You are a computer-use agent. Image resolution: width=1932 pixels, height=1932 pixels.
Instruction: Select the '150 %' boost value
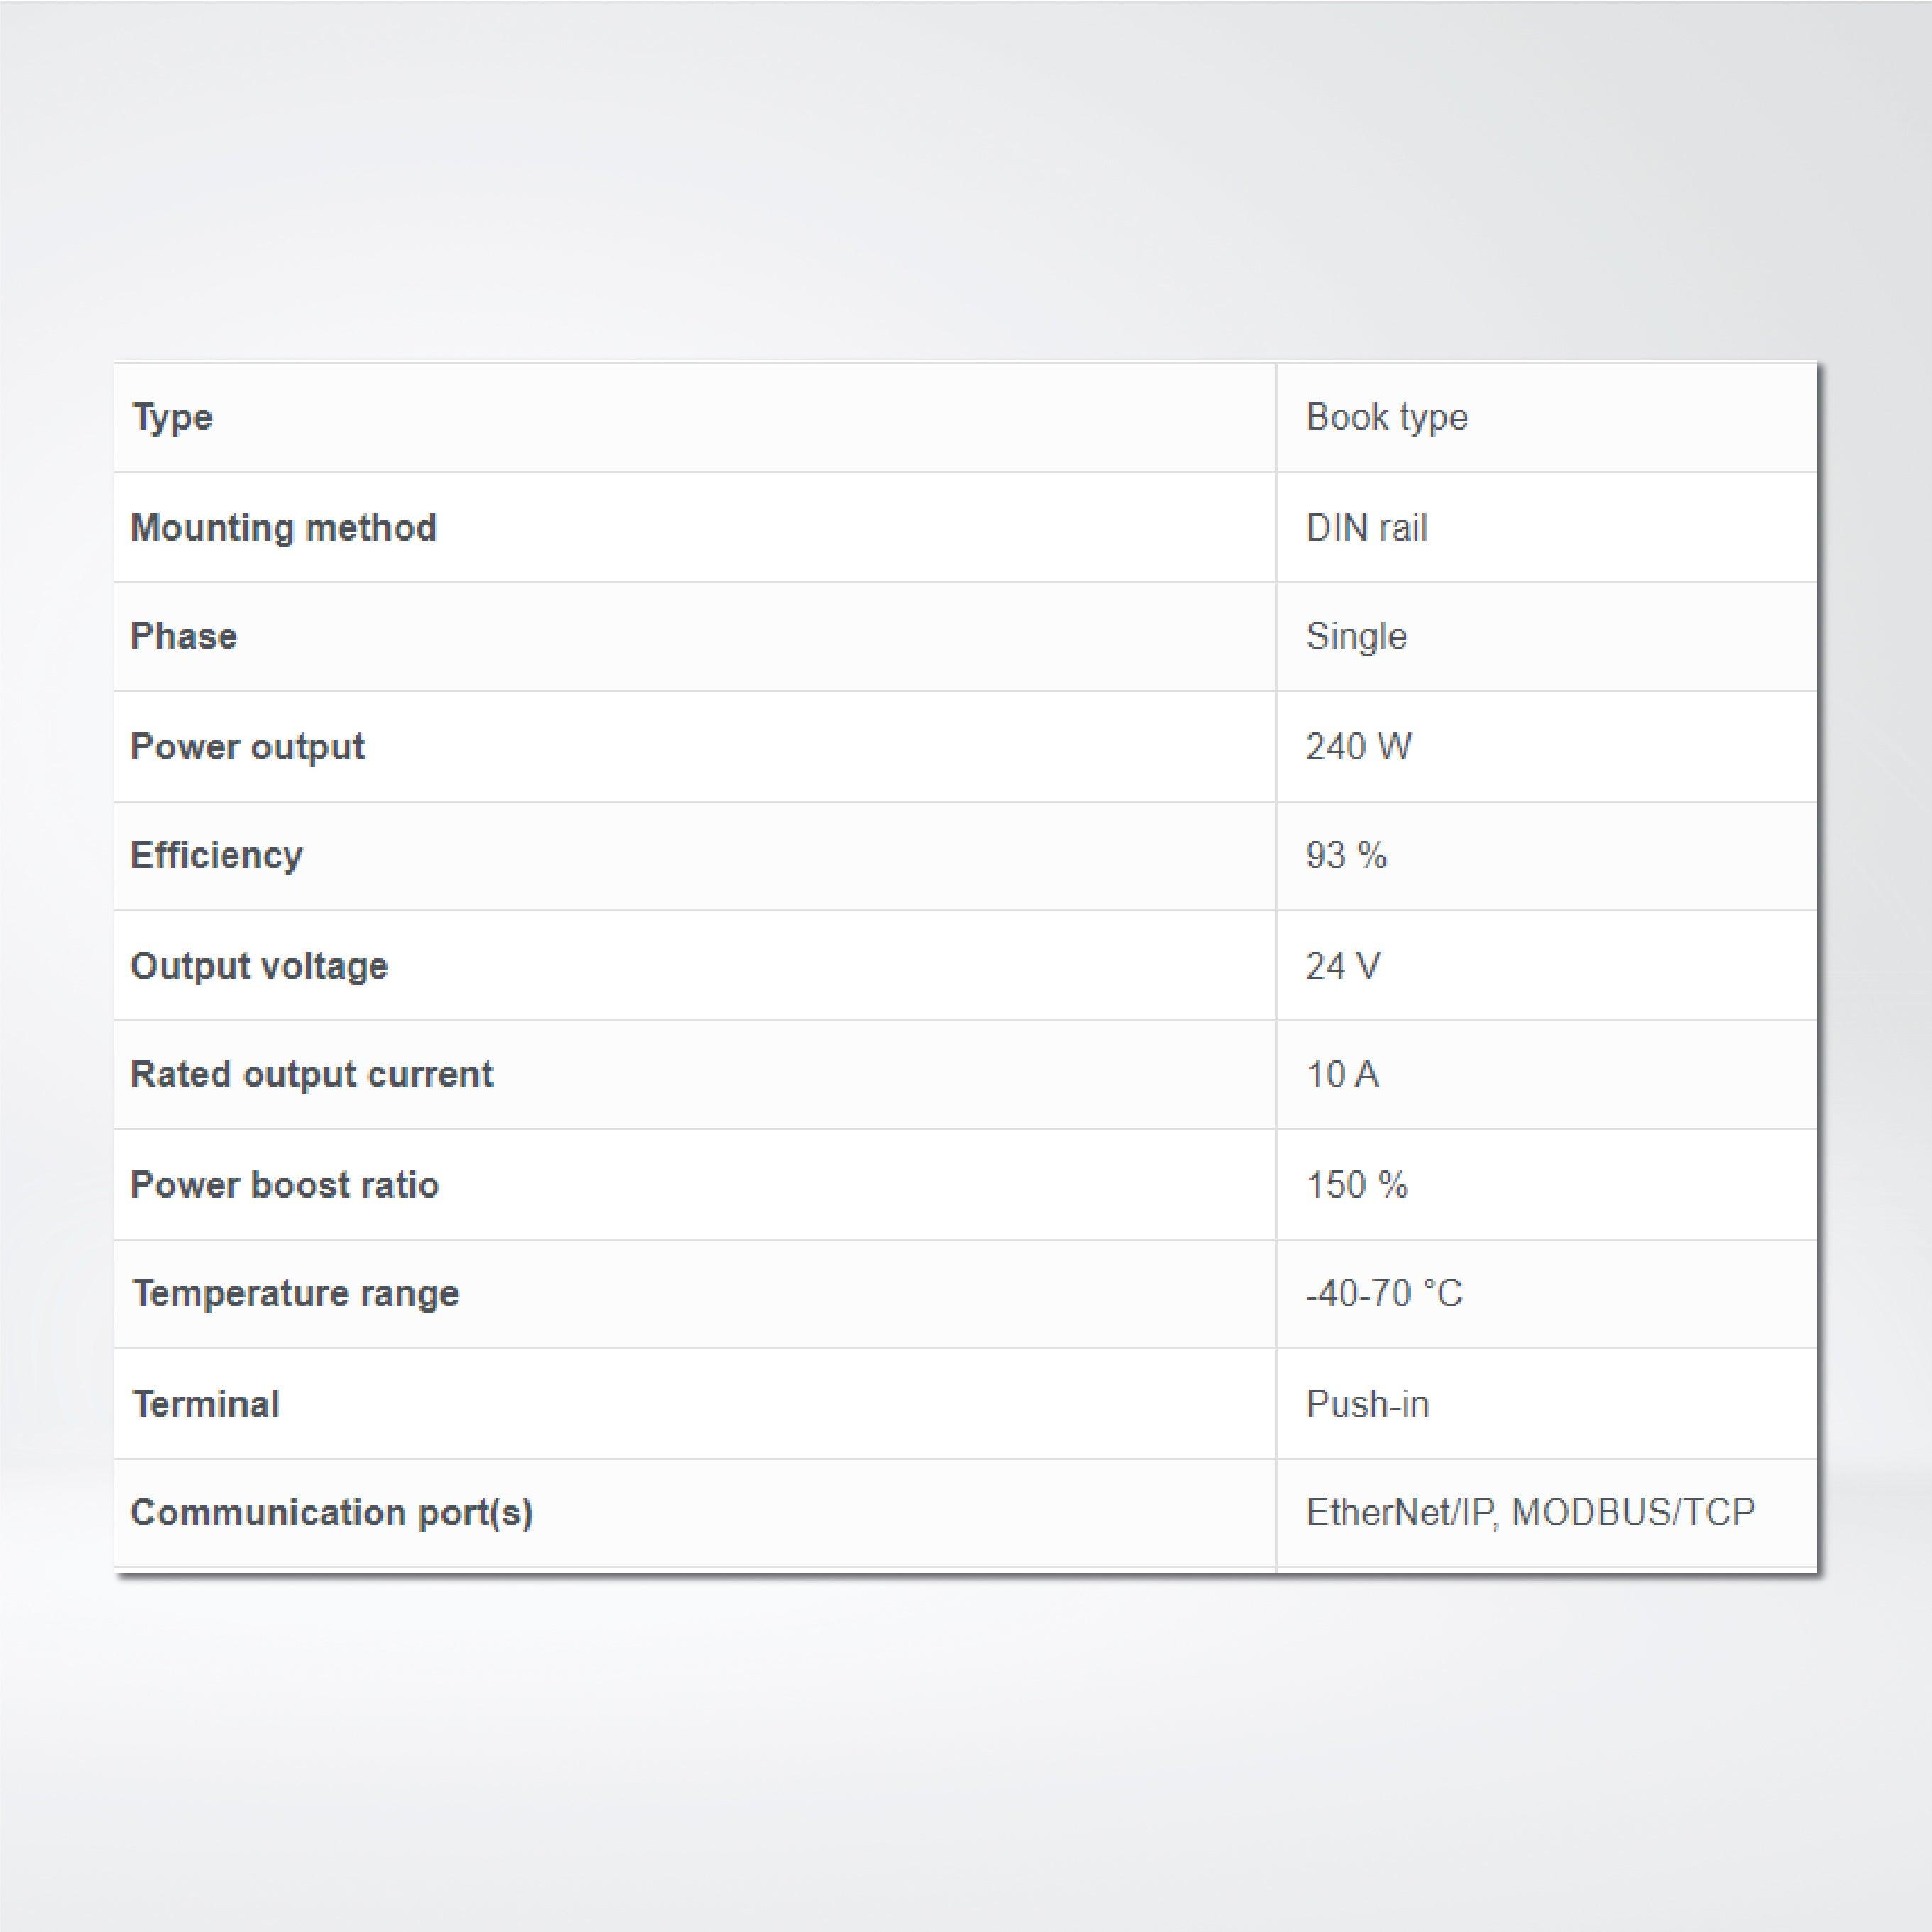[x=1357, y=1184]
